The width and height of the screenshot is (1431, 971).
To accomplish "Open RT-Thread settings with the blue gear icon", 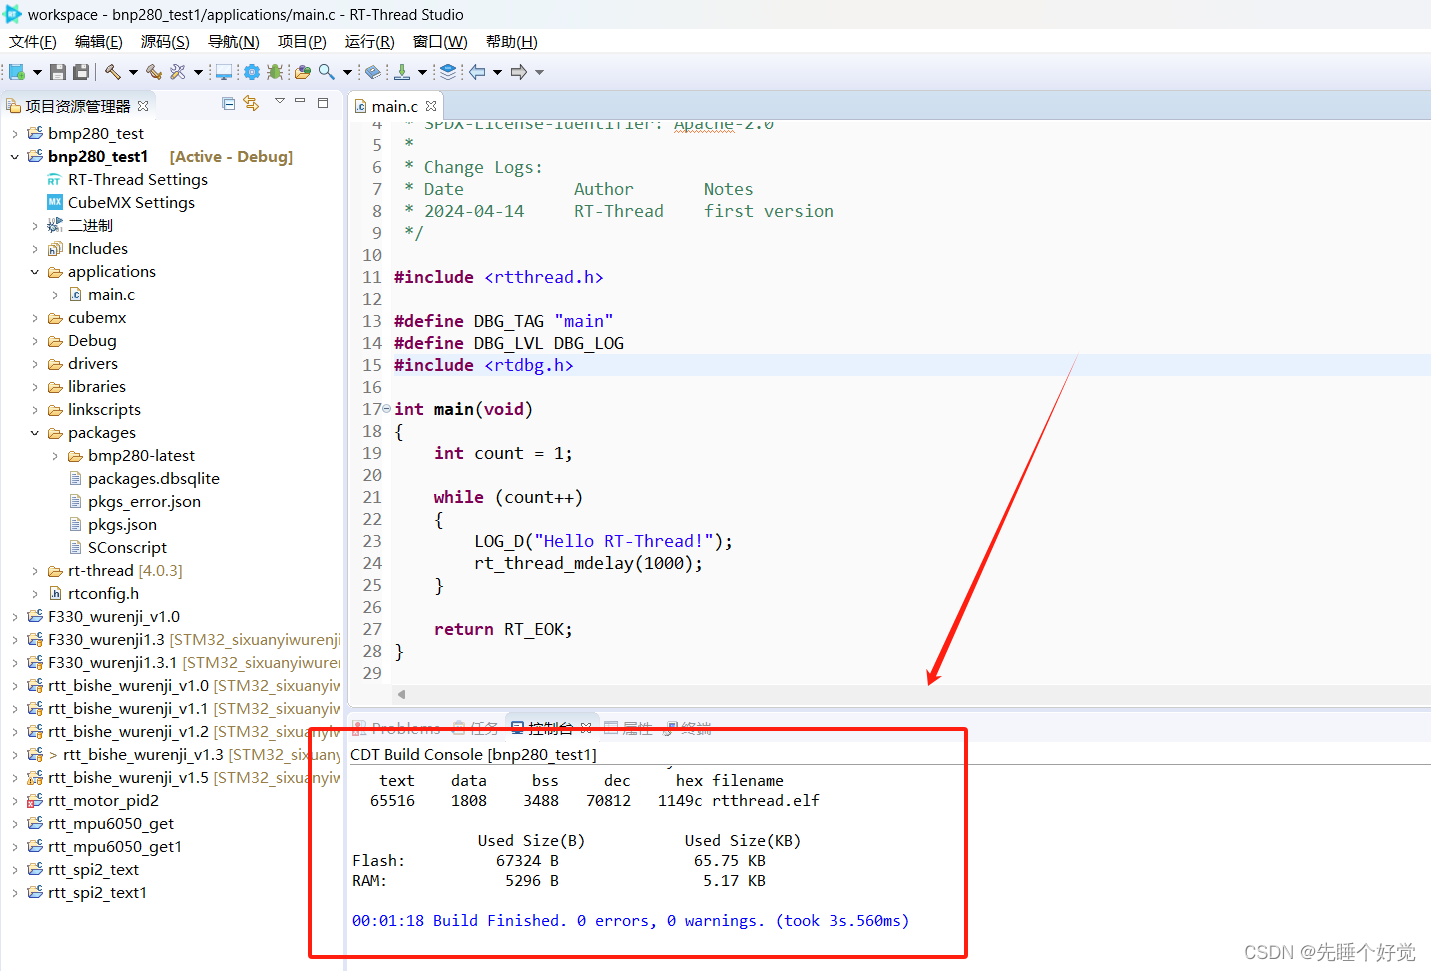I will click(x=251, y=72).
